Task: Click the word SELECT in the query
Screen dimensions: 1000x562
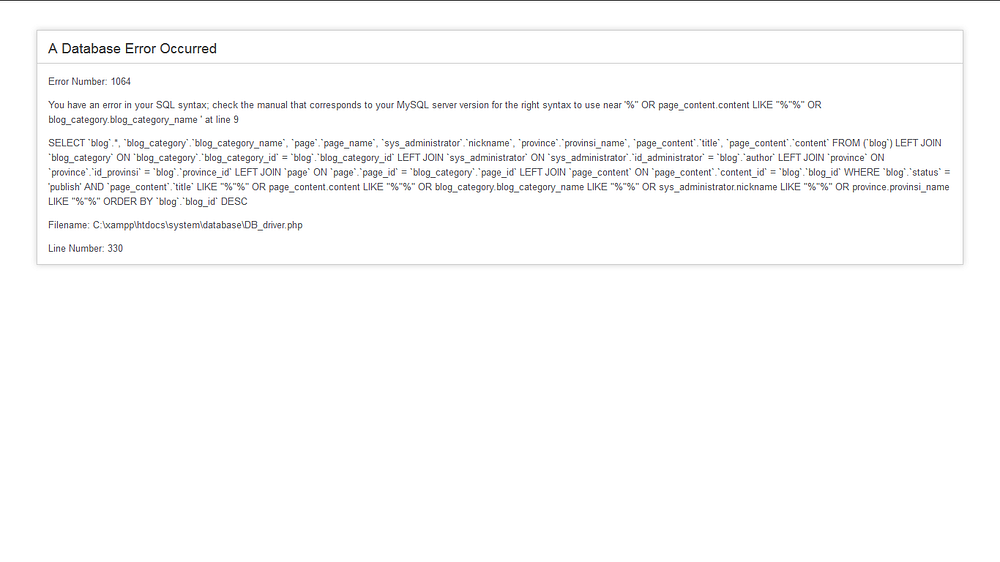Action: pyautogui.click(x=66, y=144)
